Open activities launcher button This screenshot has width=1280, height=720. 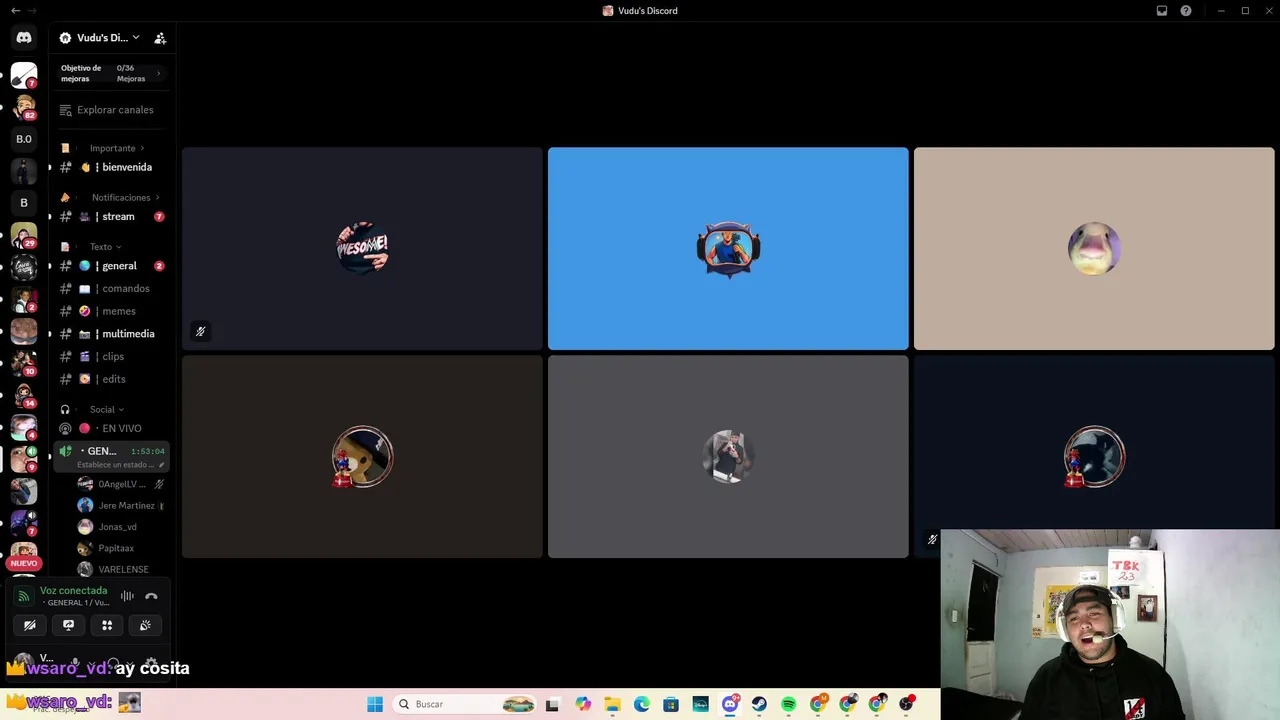(107, 625)
